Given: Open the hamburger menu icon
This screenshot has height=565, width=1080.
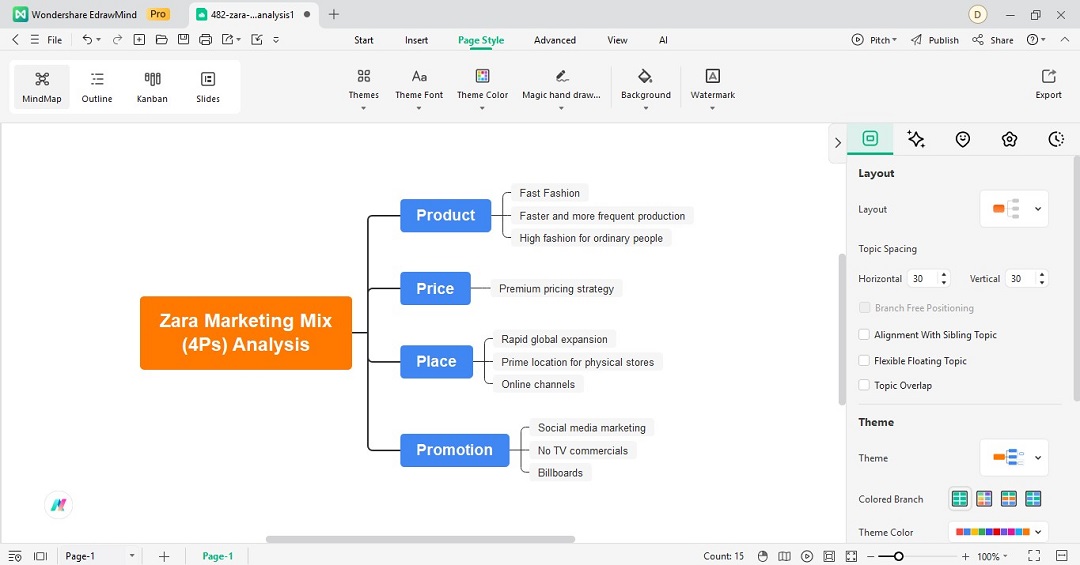Looking at the screenshot, I should click(x=34, y=40).
